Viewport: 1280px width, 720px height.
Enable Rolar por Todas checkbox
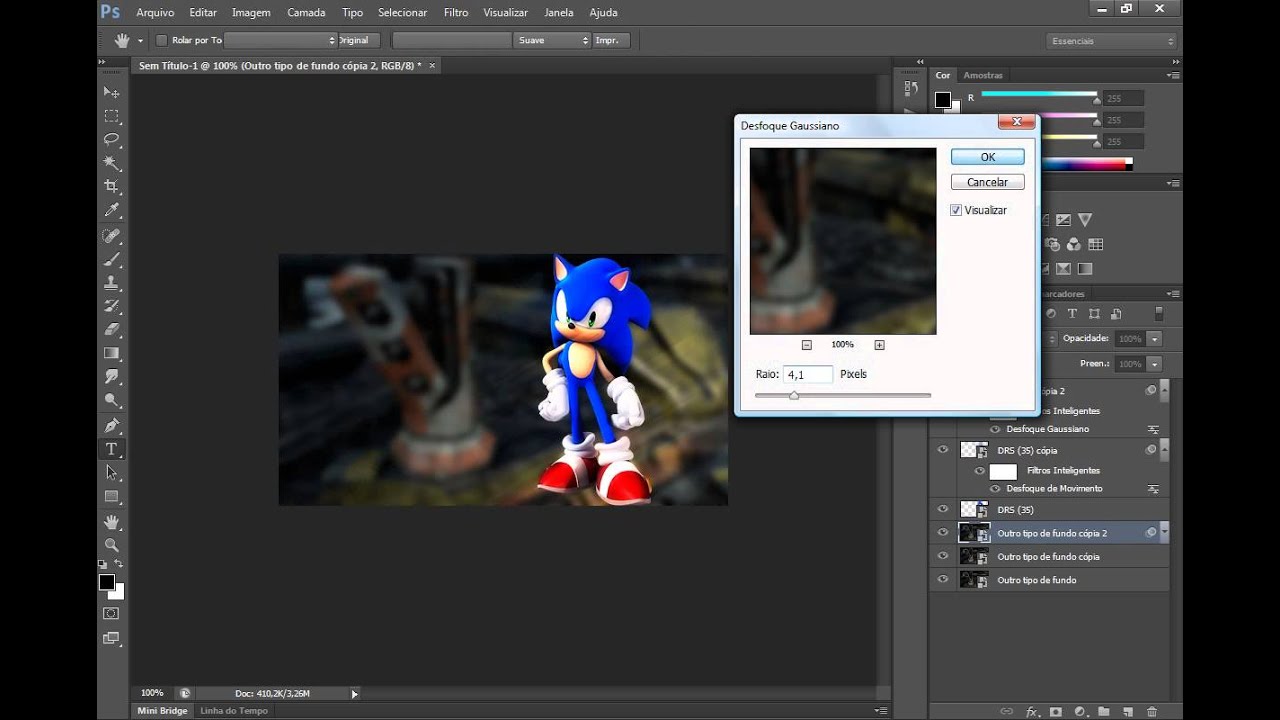162,40
